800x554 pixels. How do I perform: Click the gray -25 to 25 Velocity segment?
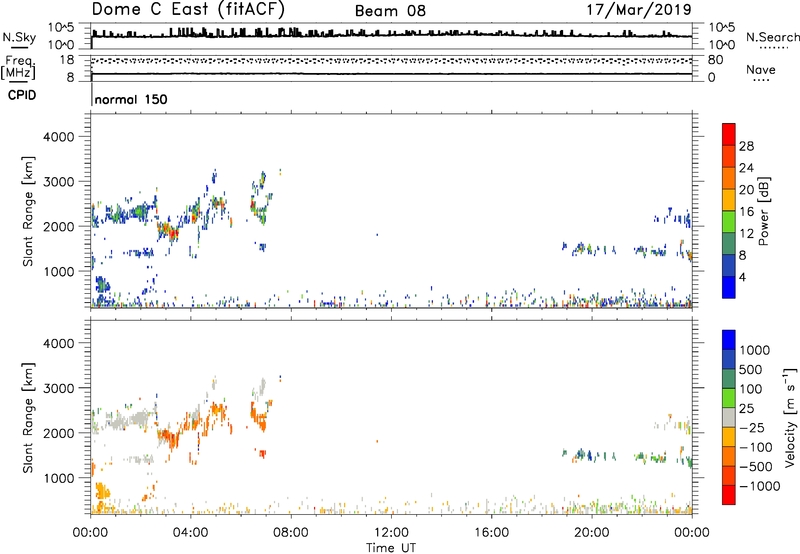729,418
